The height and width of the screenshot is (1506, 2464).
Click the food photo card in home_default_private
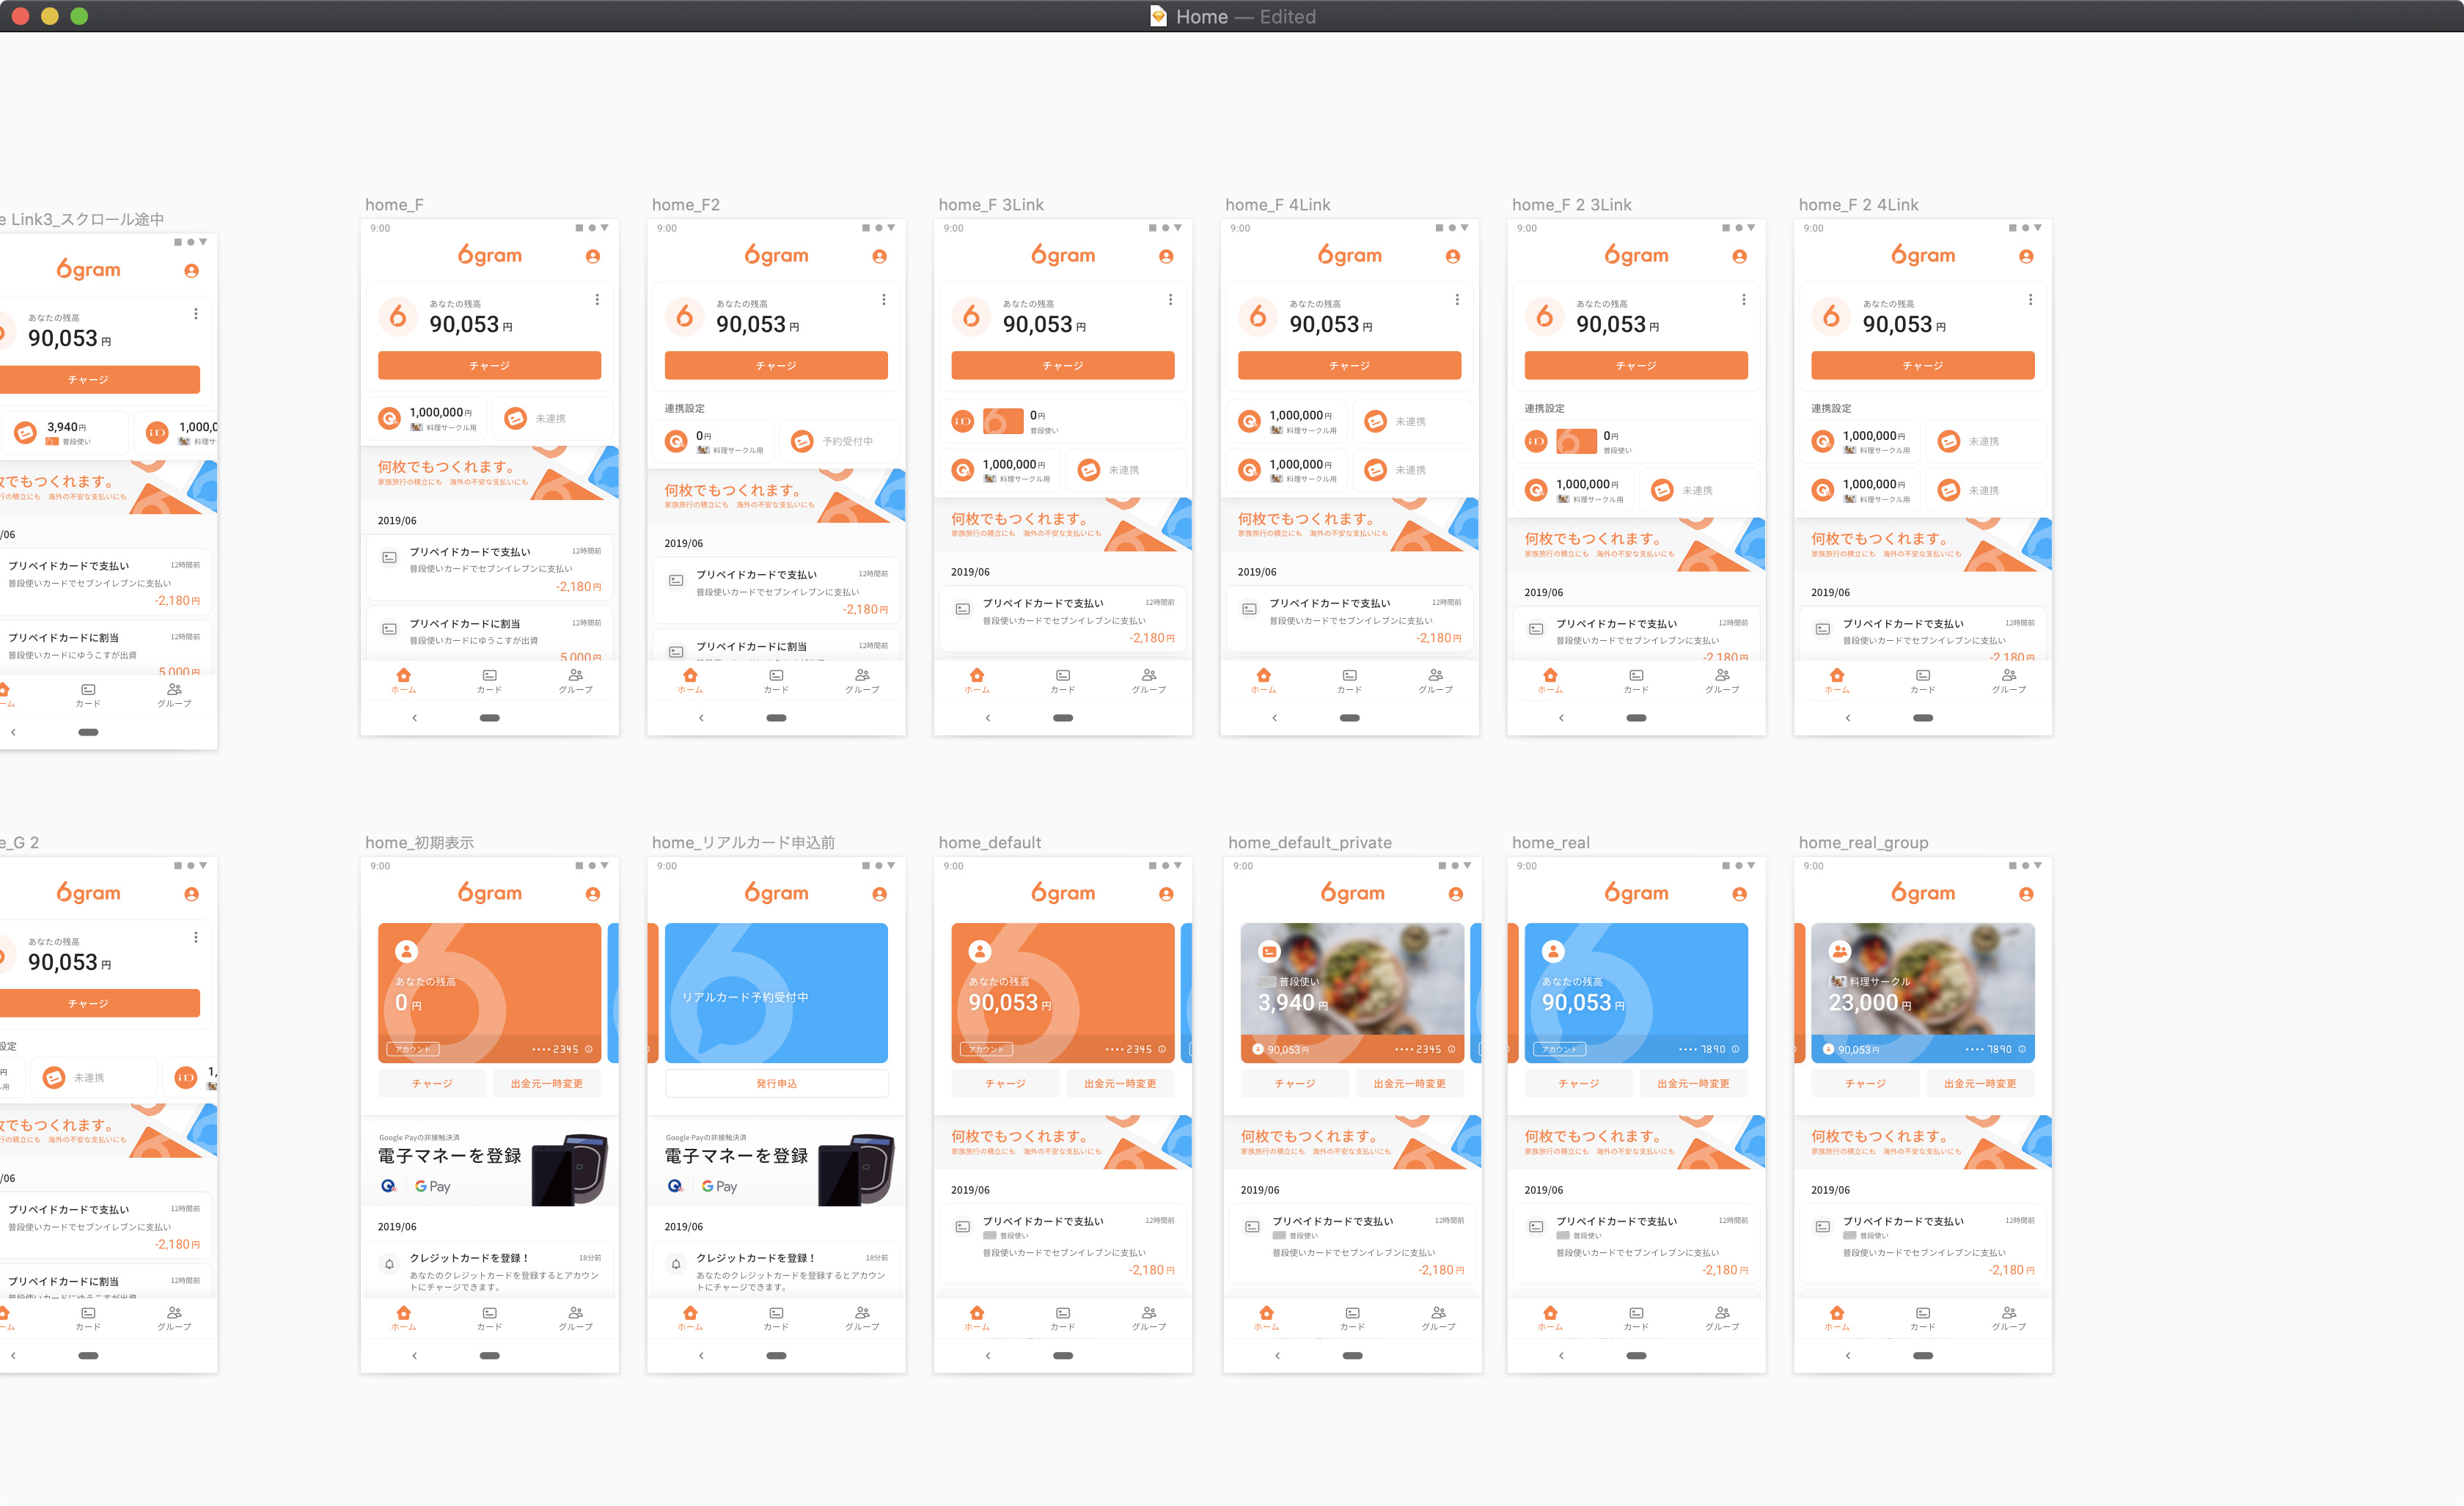1352,993
